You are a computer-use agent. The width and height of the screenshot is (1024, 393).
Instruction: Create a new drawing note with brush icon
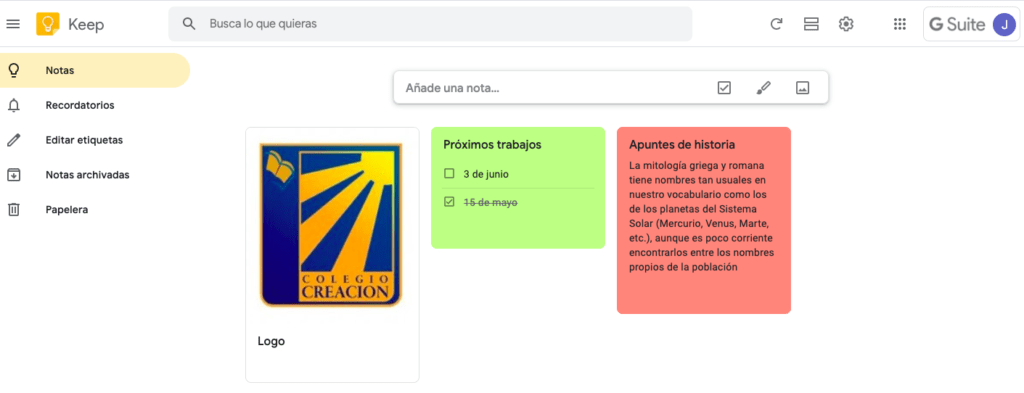(763, 87)
